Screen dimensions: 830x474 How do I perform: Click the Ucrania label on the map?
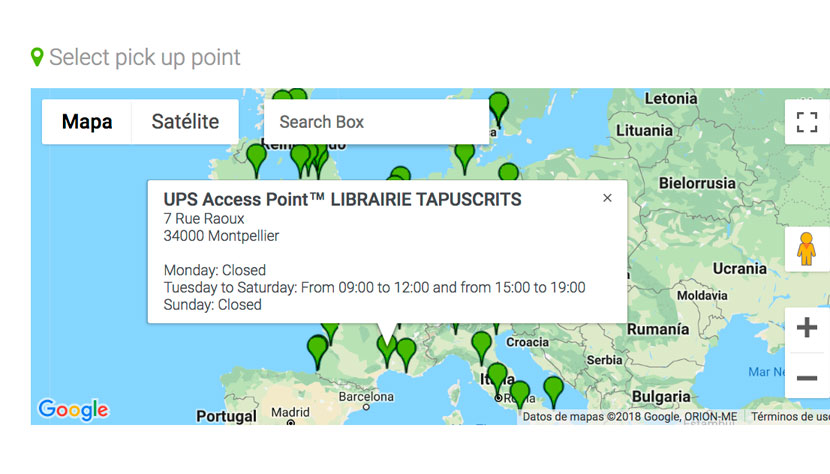[x=739, y=269]
